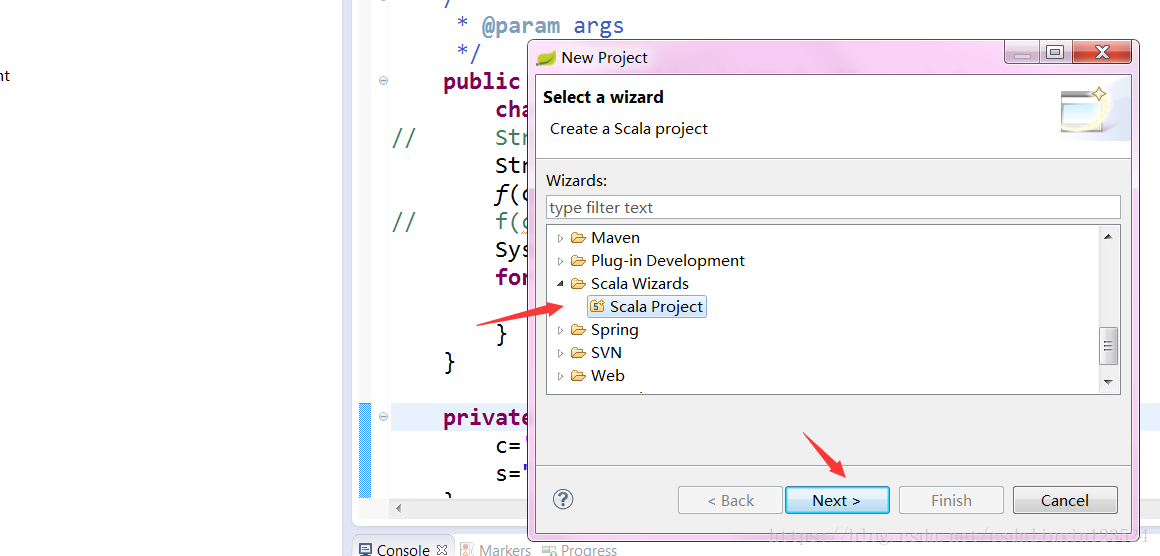
Task: Collapse the private method fold marker
Action: (x=383, y=417)
